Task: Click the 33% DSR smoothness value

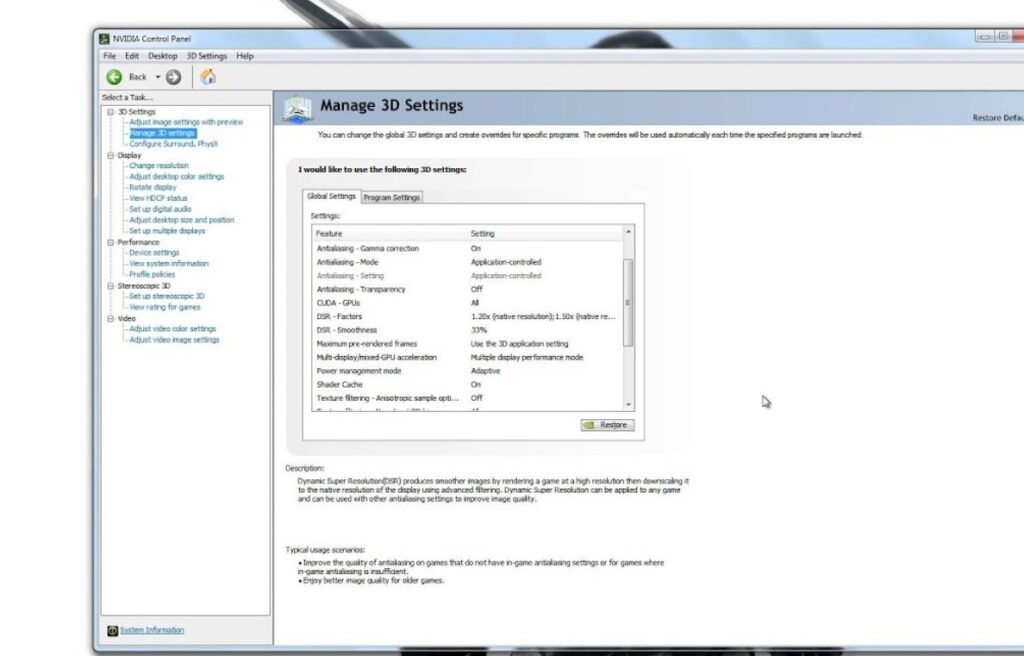Action: pos(479,331)
